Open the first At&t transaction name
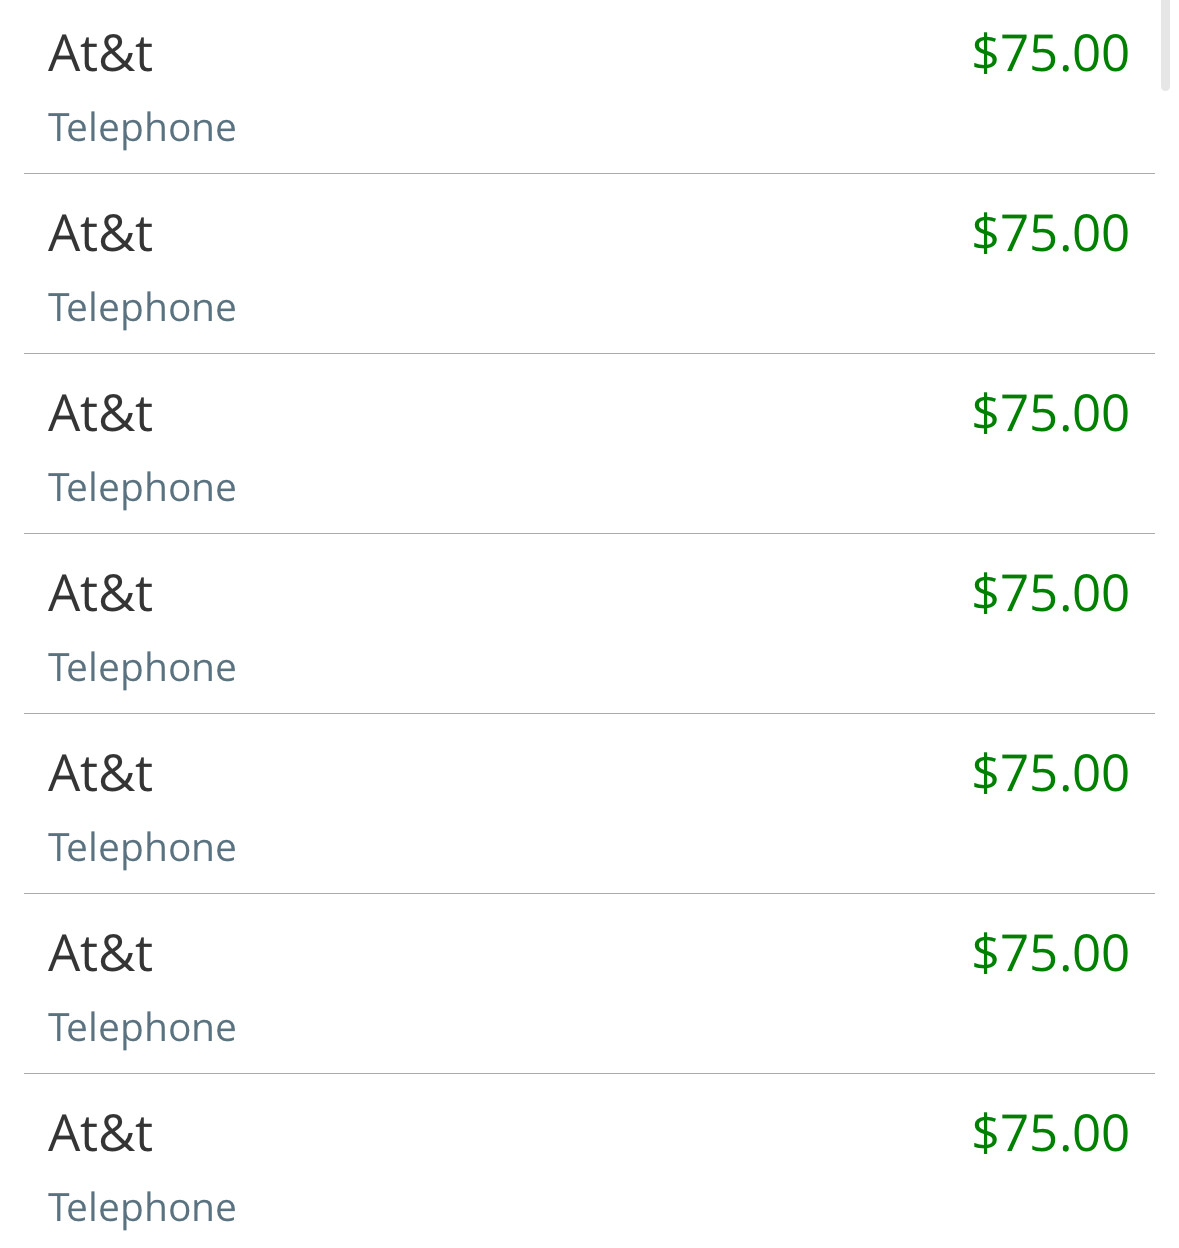Screen dimensions: 1179x1248 tap(100, 54)
